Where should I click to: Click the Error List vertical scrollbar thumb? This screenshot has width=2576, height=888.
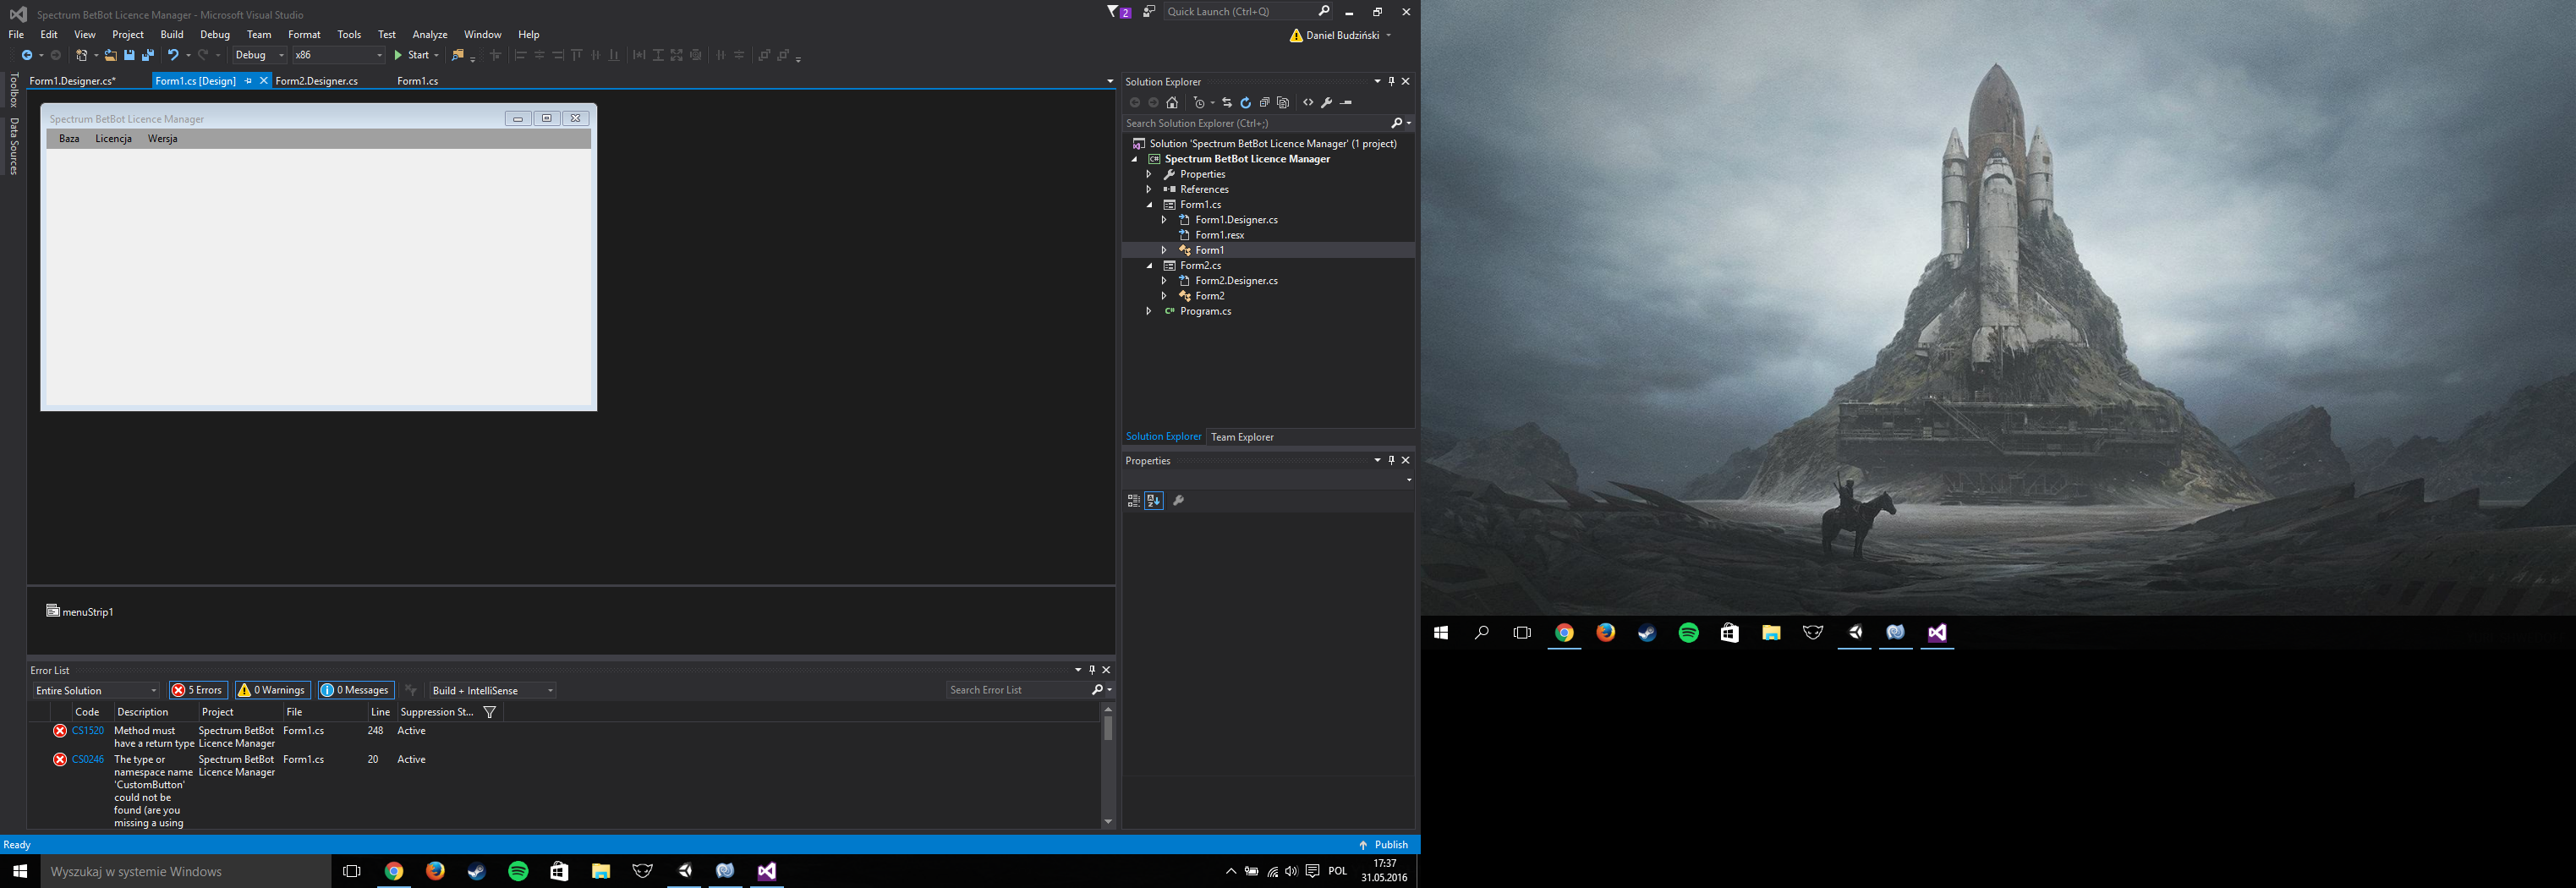(x=1108, y=729)
